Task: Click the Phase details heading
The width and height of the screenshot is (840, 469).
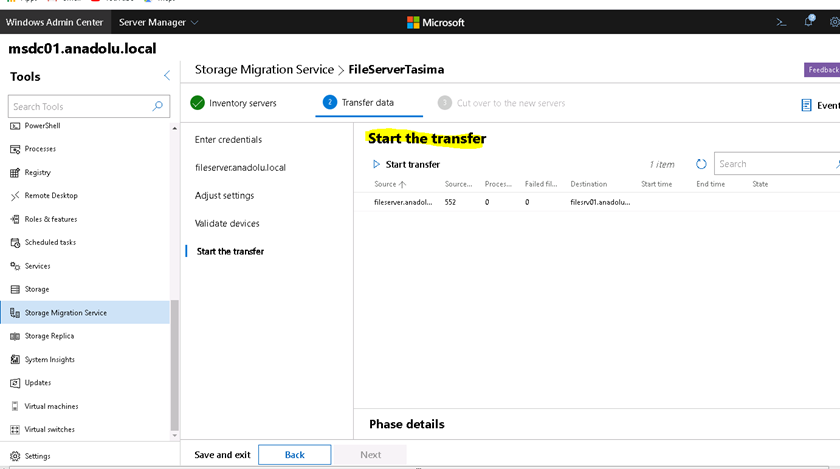Action: [407, 424]
